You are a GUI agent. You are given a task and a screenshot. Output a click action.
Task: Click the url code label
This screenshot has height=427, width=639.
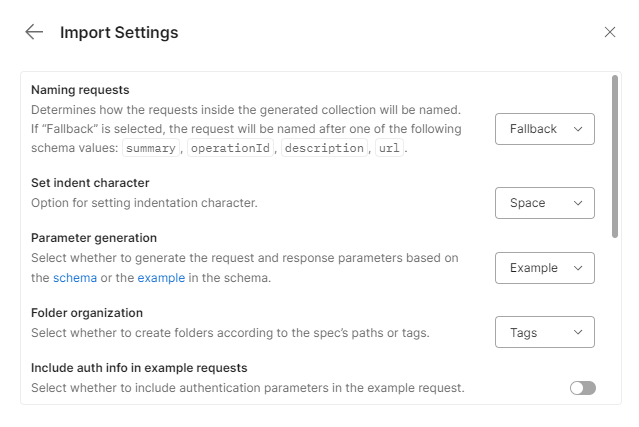coord(389,148)
